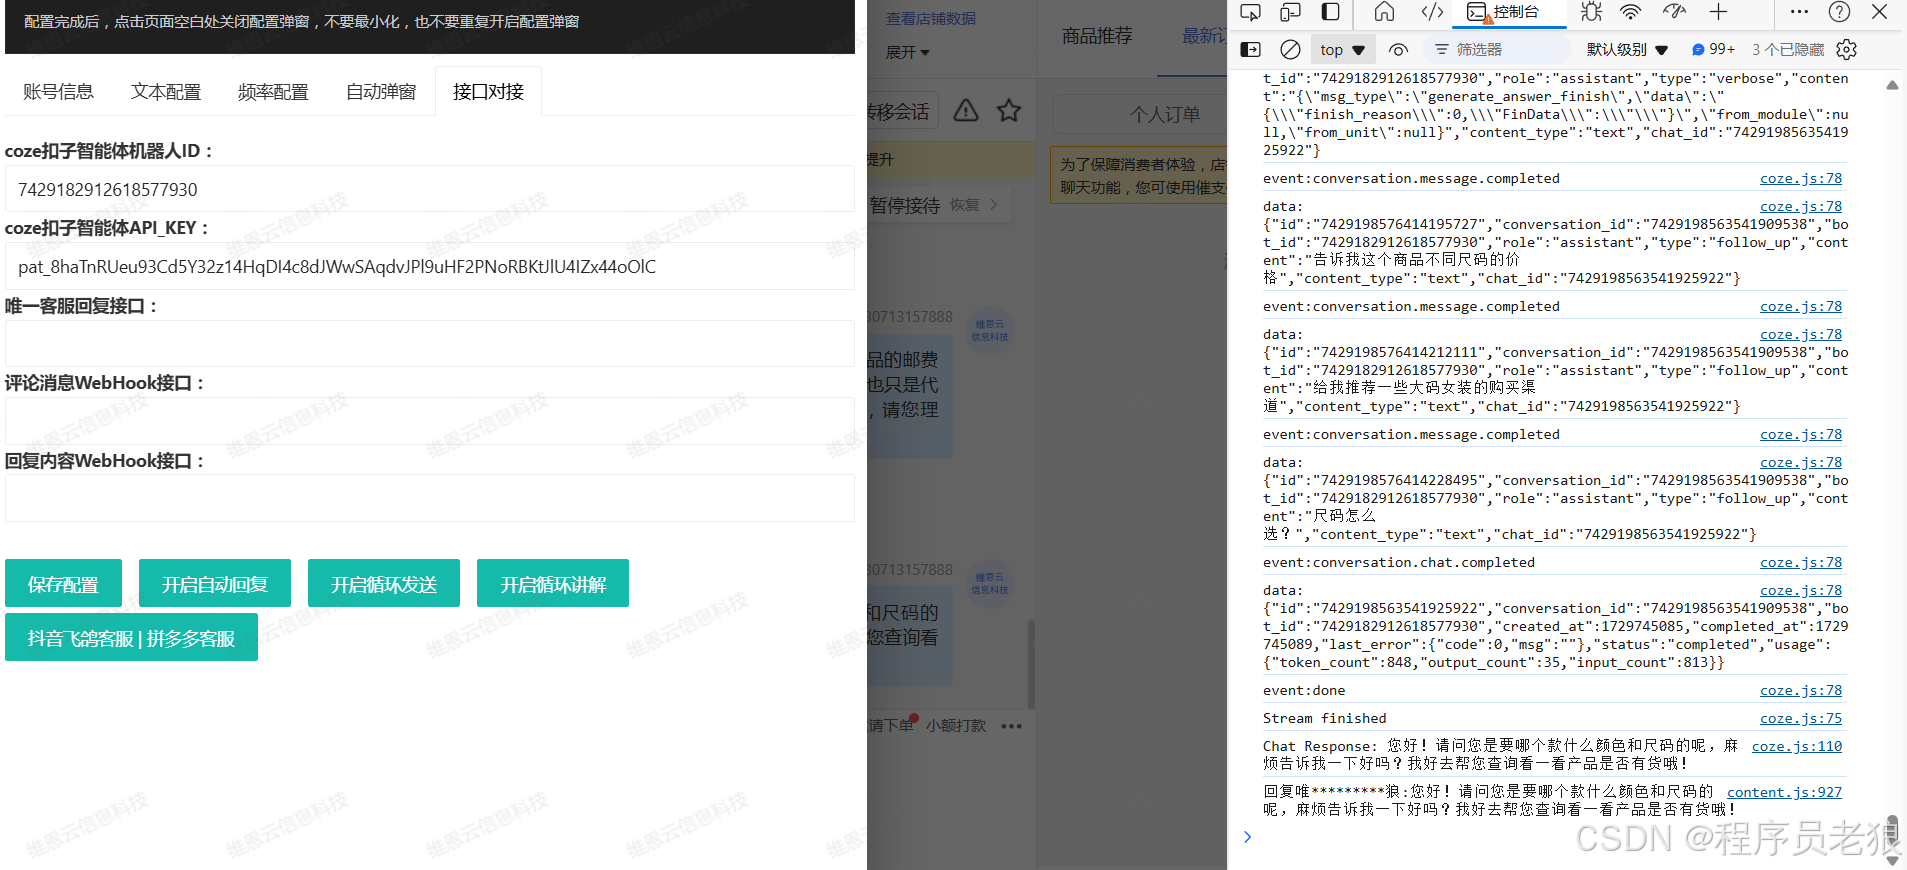This screenshot has width=1907, height=870.
Task: Open the DevTools Welcome home icon
Action: (x=1384, y=12)
